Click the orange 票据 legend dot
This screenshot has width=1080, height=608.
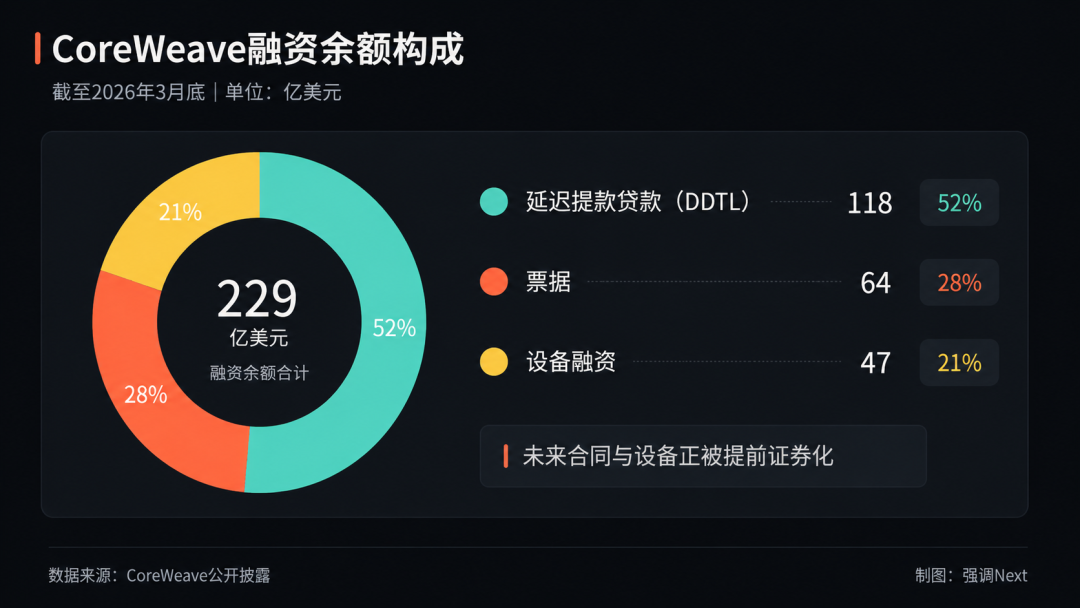(494, 282)
